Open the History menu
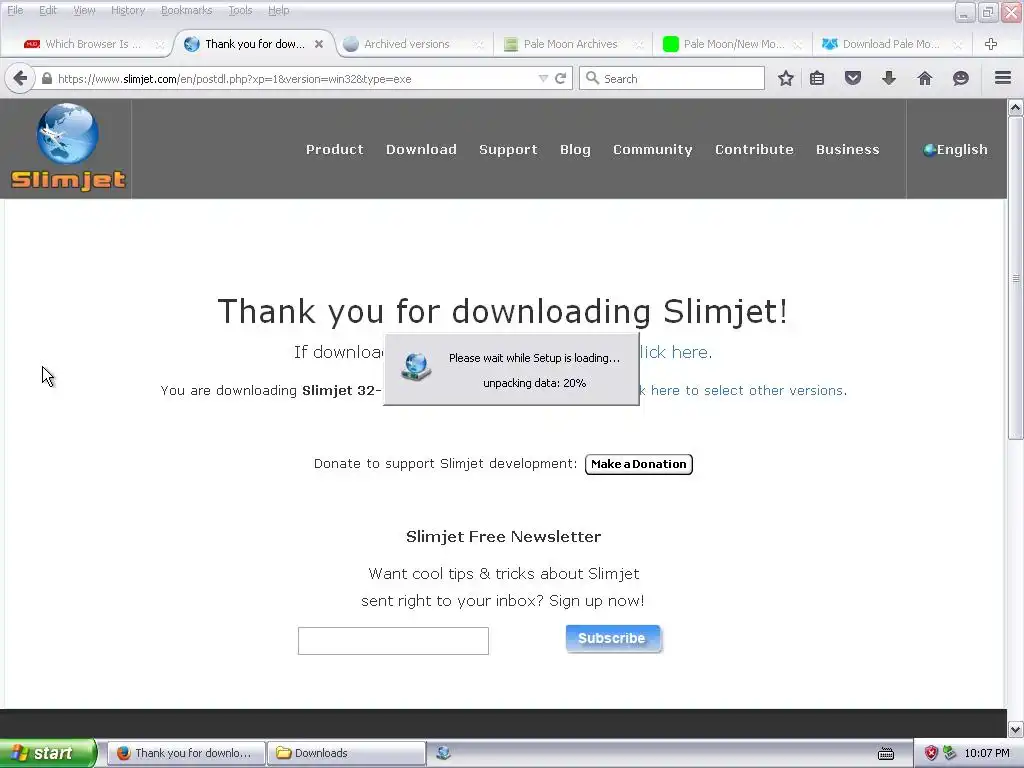Image resolution: width=1024 pixels, height=768 pixels. pos(128,10)
